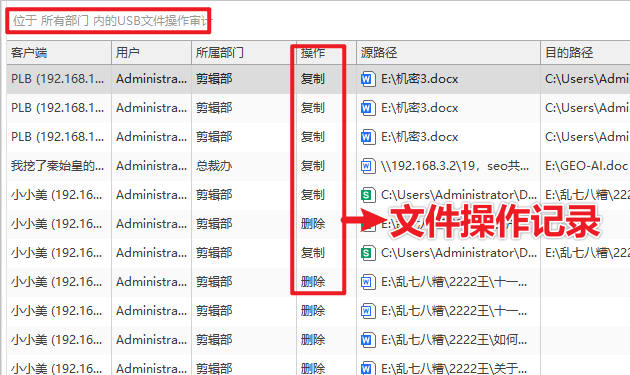The width and height of the screenshot is (630, 375).
Task: Click the 目的路径 column header
Action: coord(585,53)
